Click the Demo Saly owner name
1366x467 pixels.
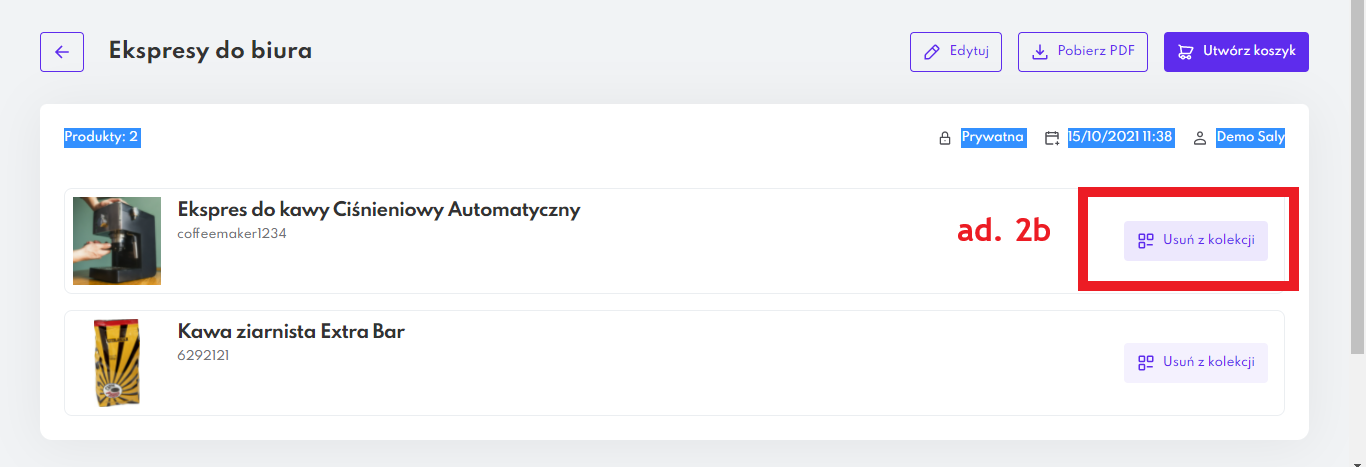pos(1250,138)
